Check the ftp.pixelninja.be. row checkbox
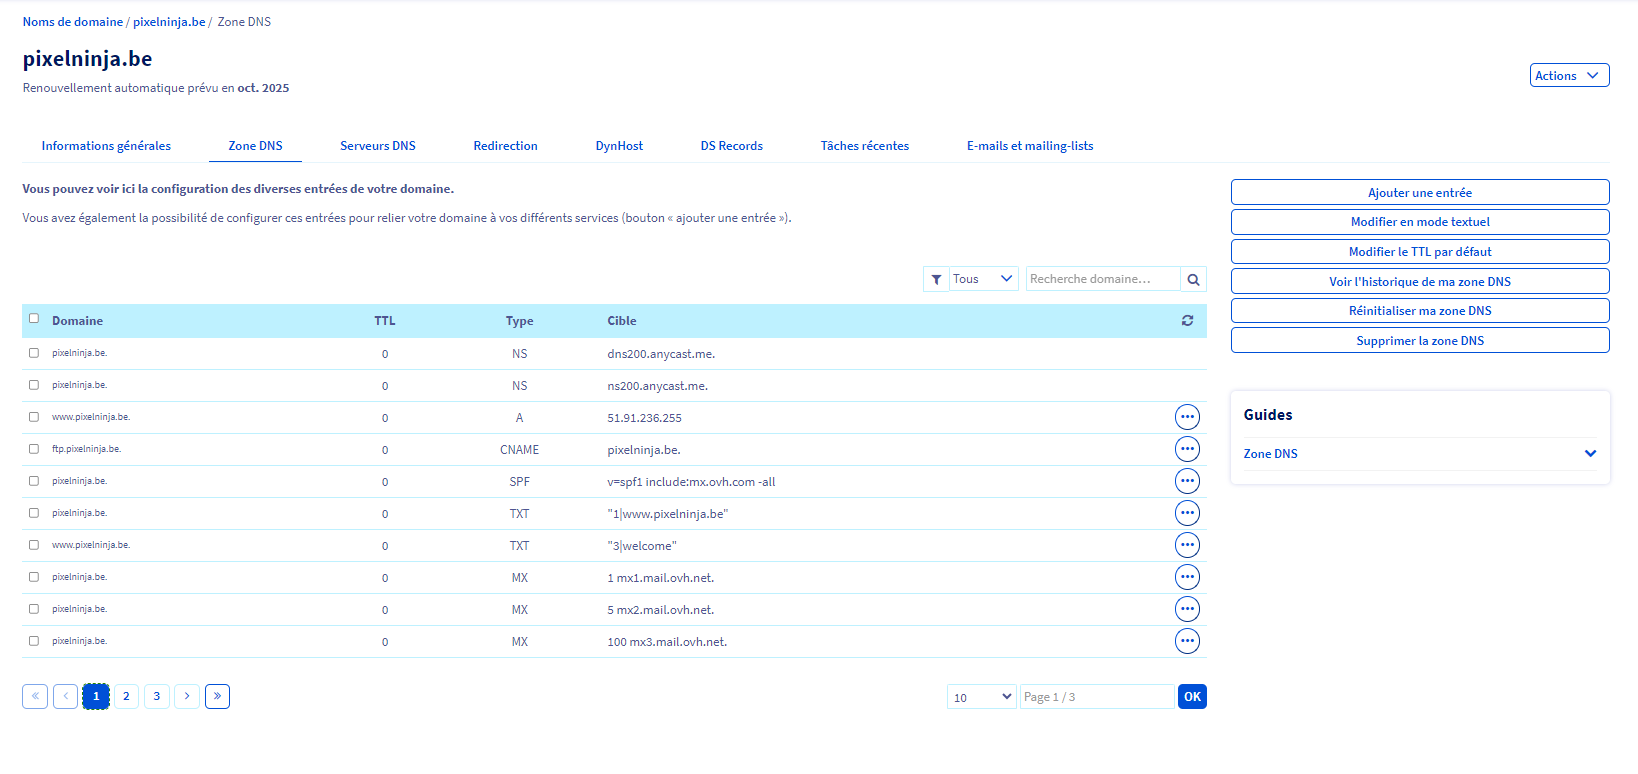Screen dimensions: 1638x774 click(x=34, y=449)
